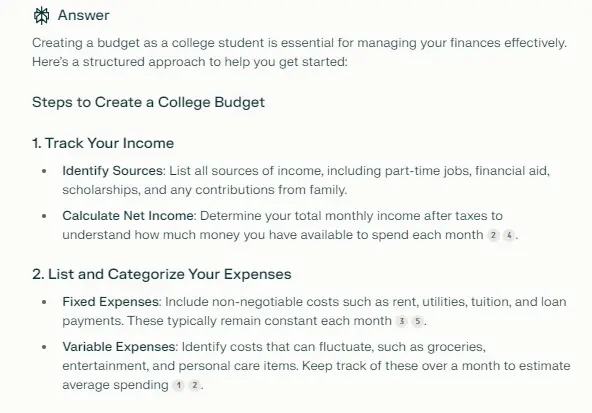Viewport: 592px width, 413px height.
Task: Click the bold 'Fixed Expenses' term
Action: (x=111, y=302)
